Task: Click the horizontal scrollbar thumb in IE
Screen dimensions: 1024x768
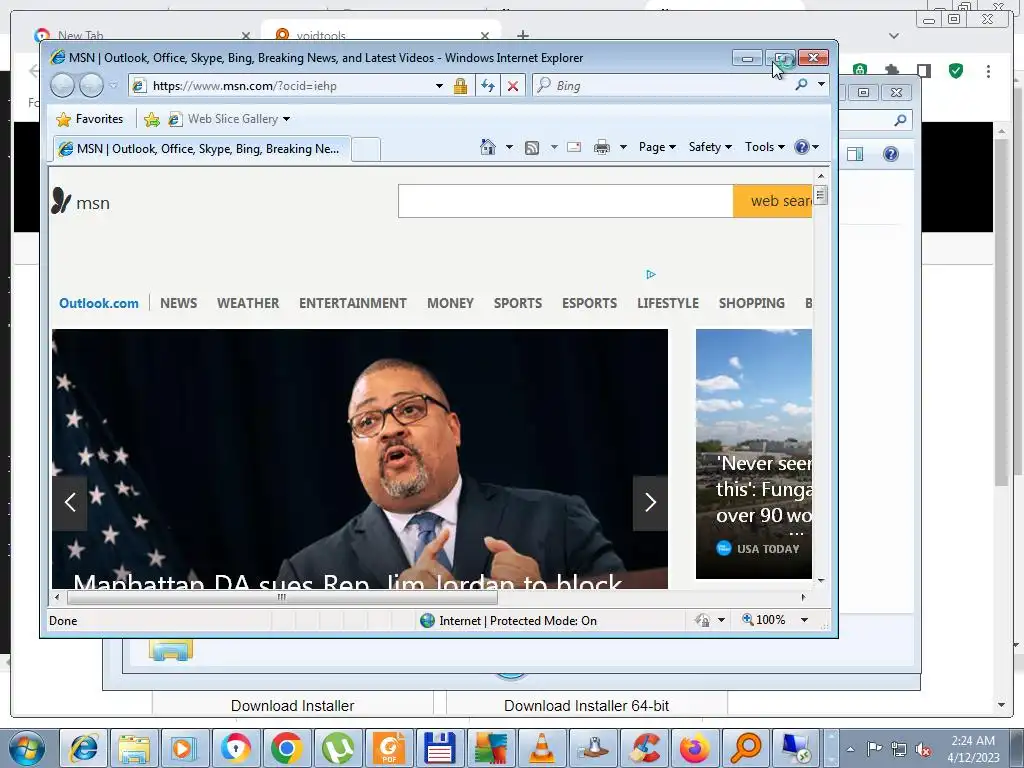Action: [281, 597]
